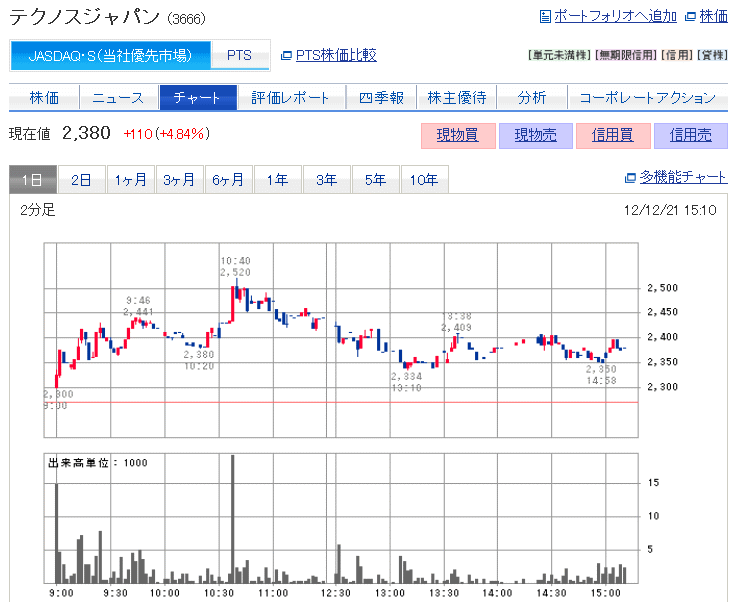Click the 10:40 2,520 high price label

(235, 266)
